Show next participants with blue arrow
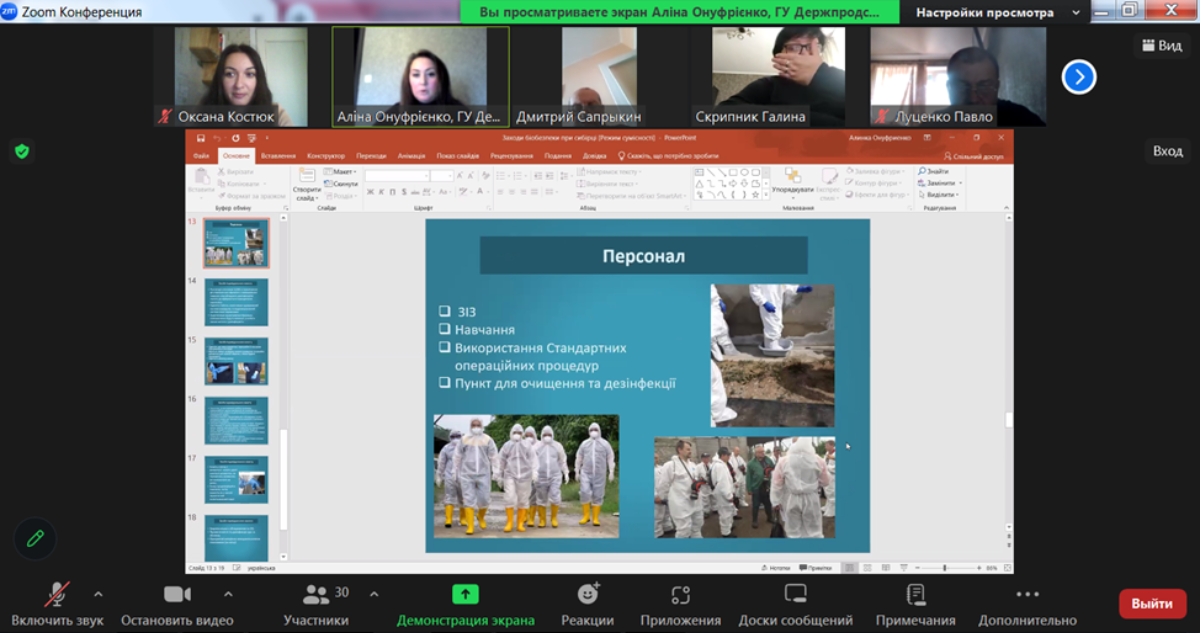 pos(1079,77)
